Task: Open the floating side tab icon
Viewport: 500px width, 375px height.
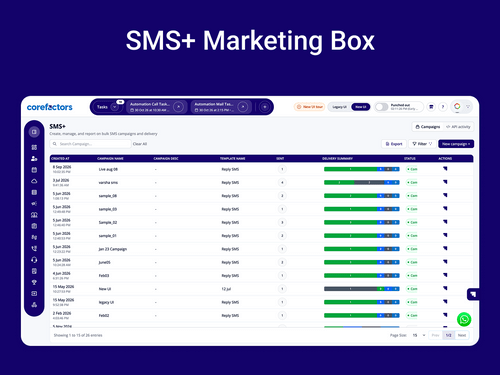Action: tap(473, 294)
